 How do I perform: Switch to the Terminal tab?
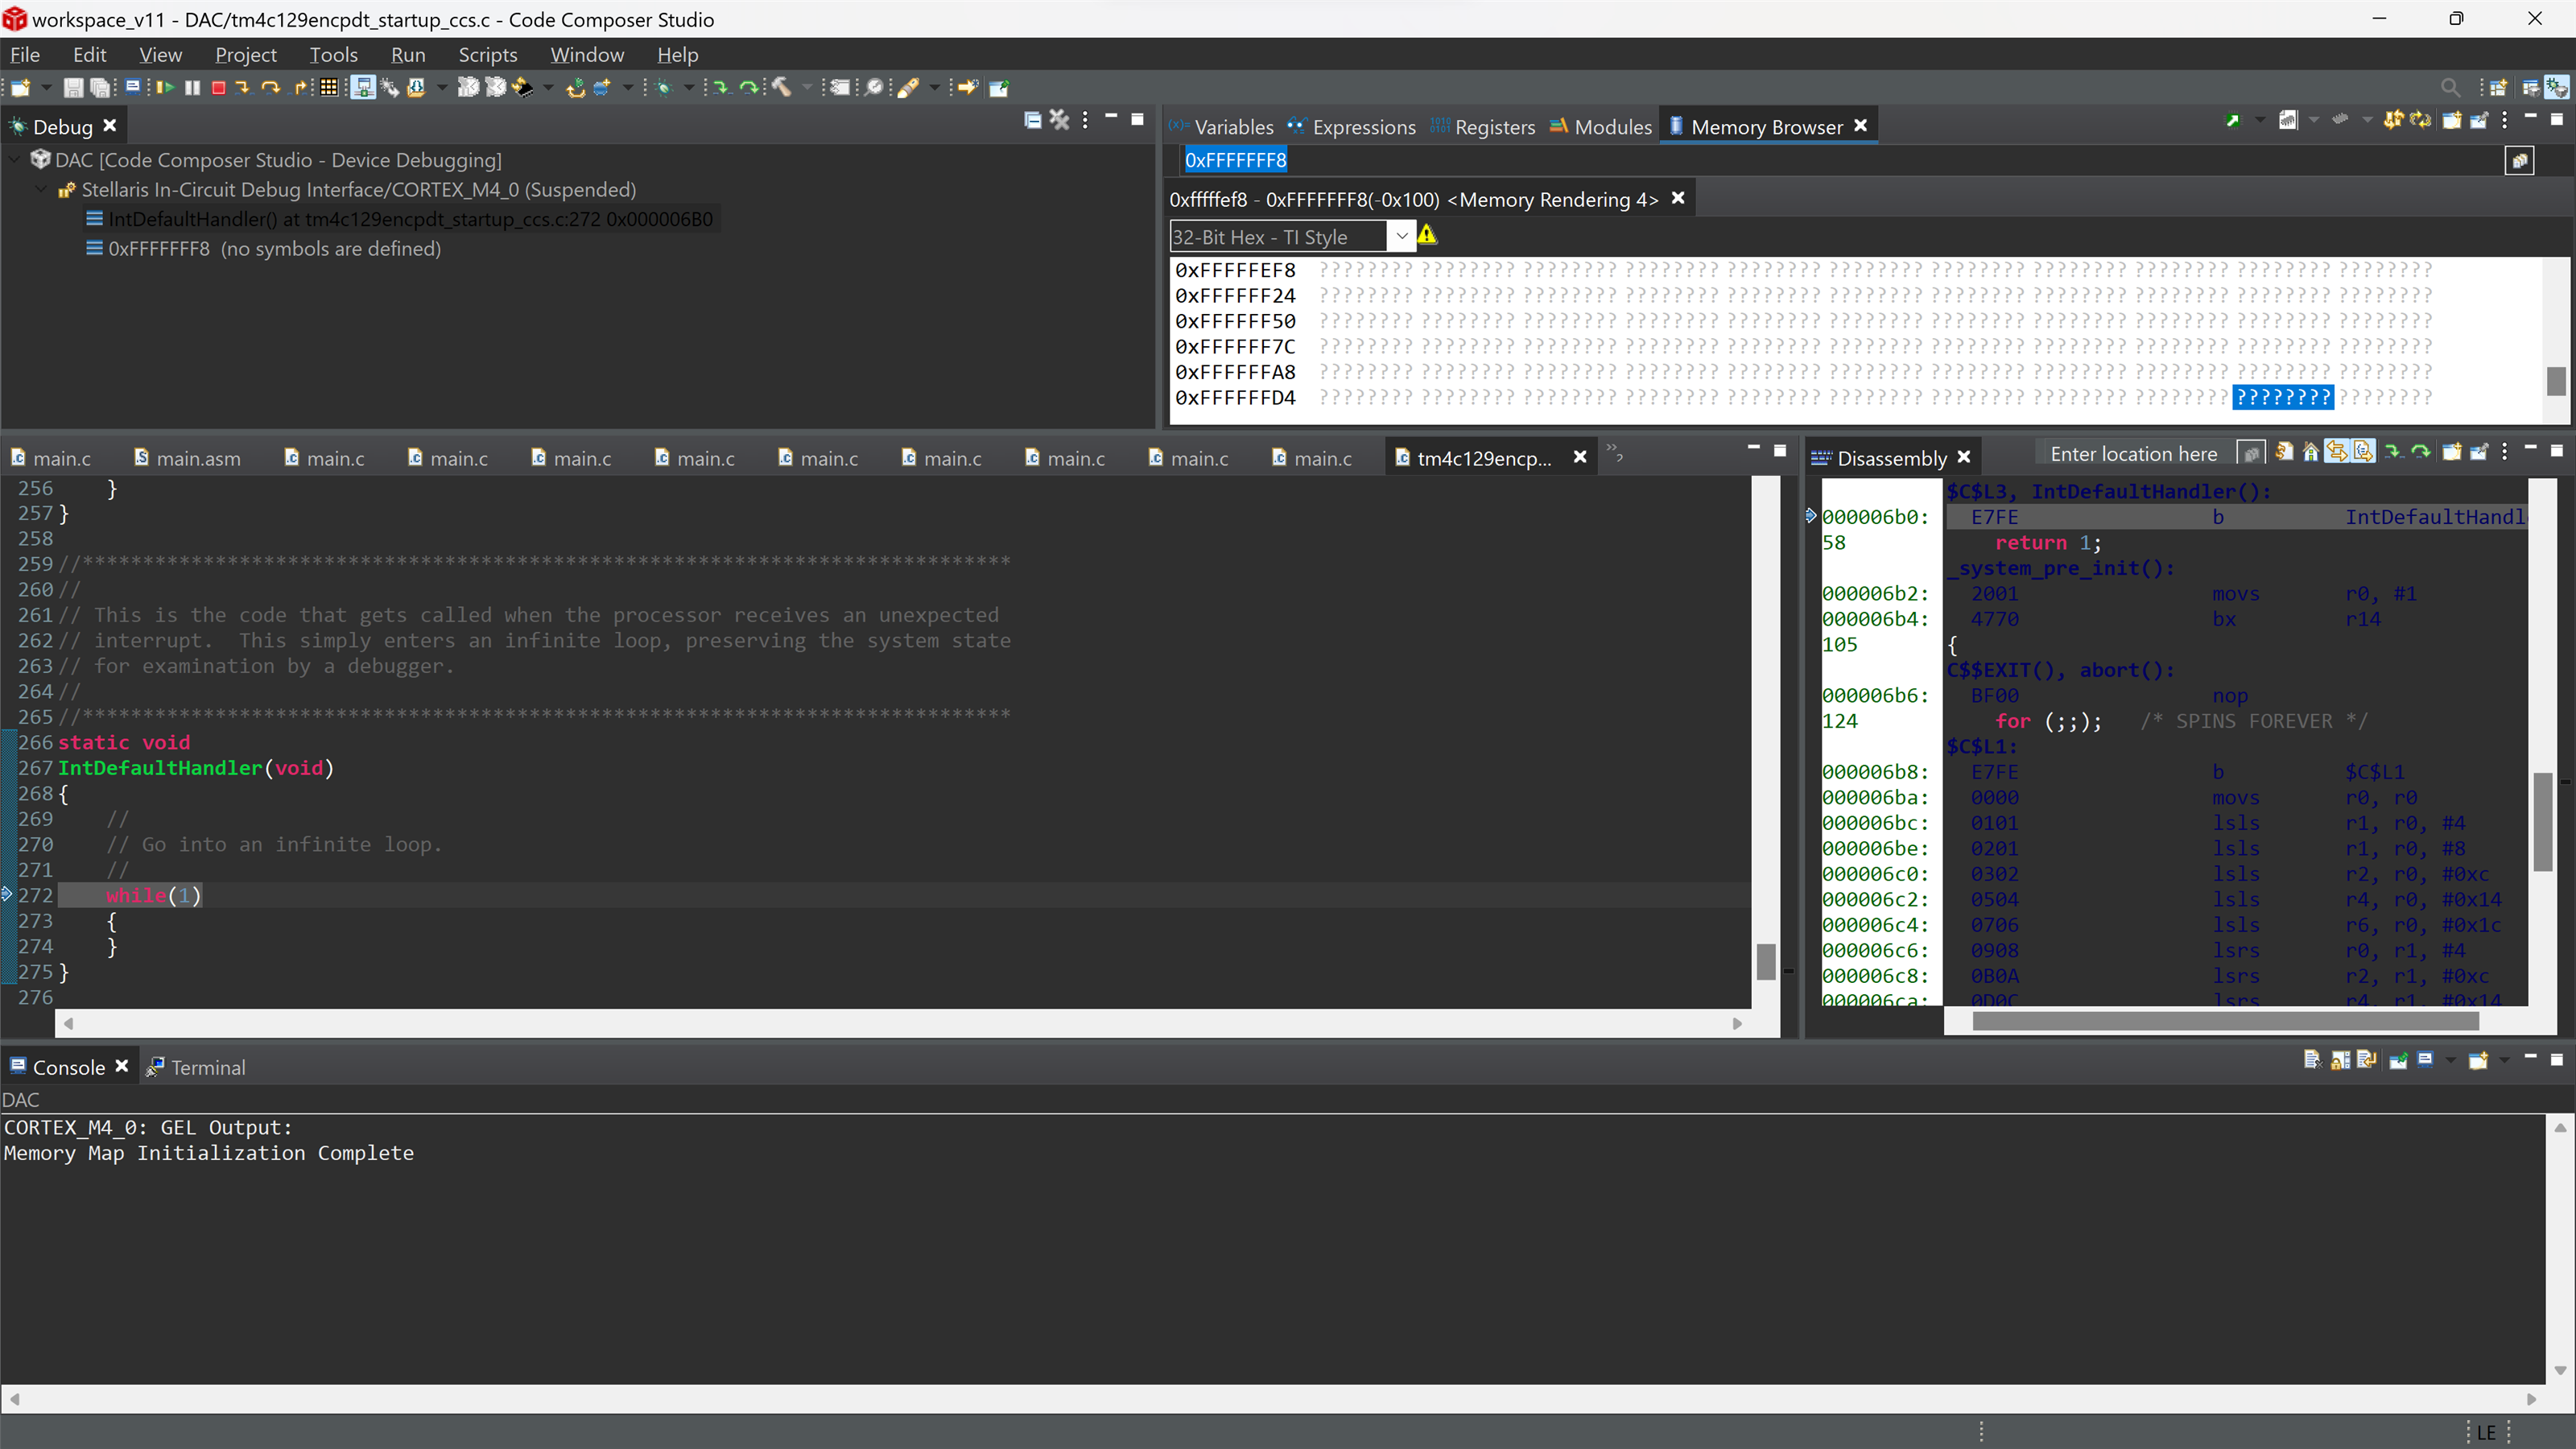click(196, 1067)
